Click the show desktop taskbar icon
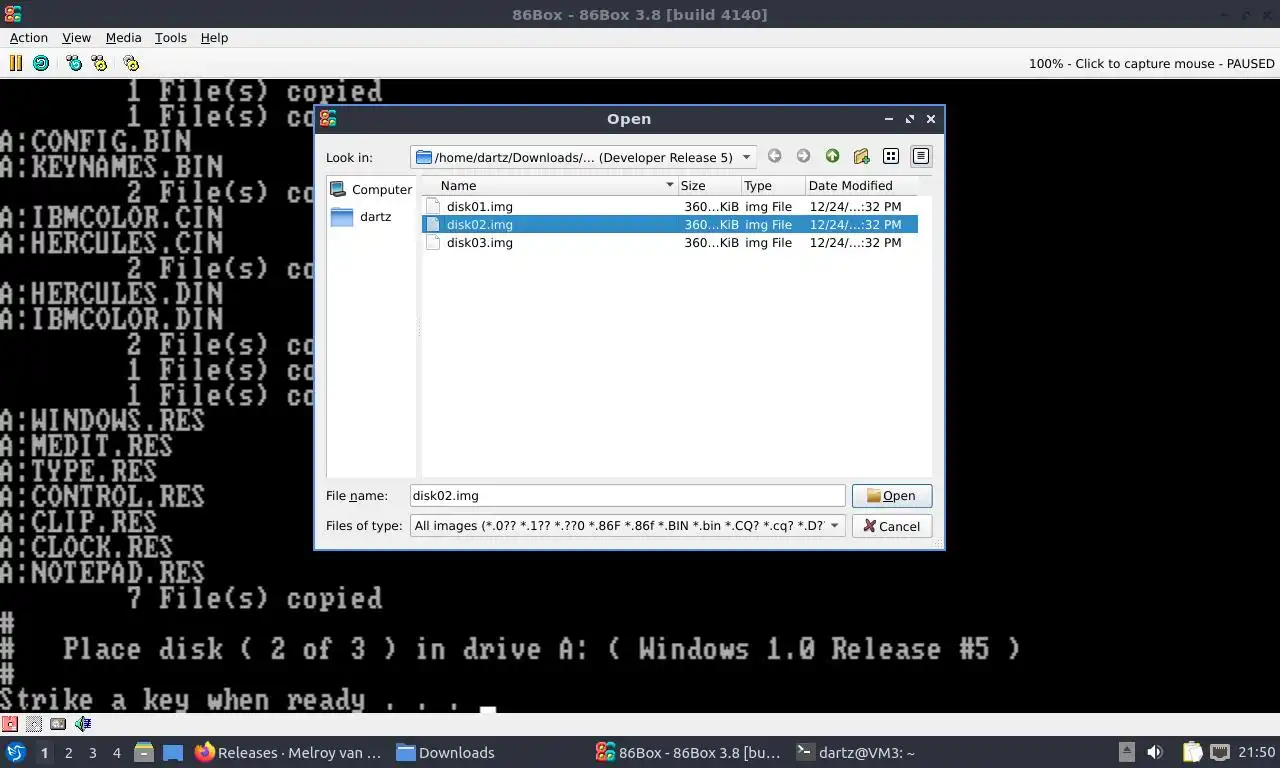The width and height of the screenshot is (1280, 768). [x=173, y=753]
